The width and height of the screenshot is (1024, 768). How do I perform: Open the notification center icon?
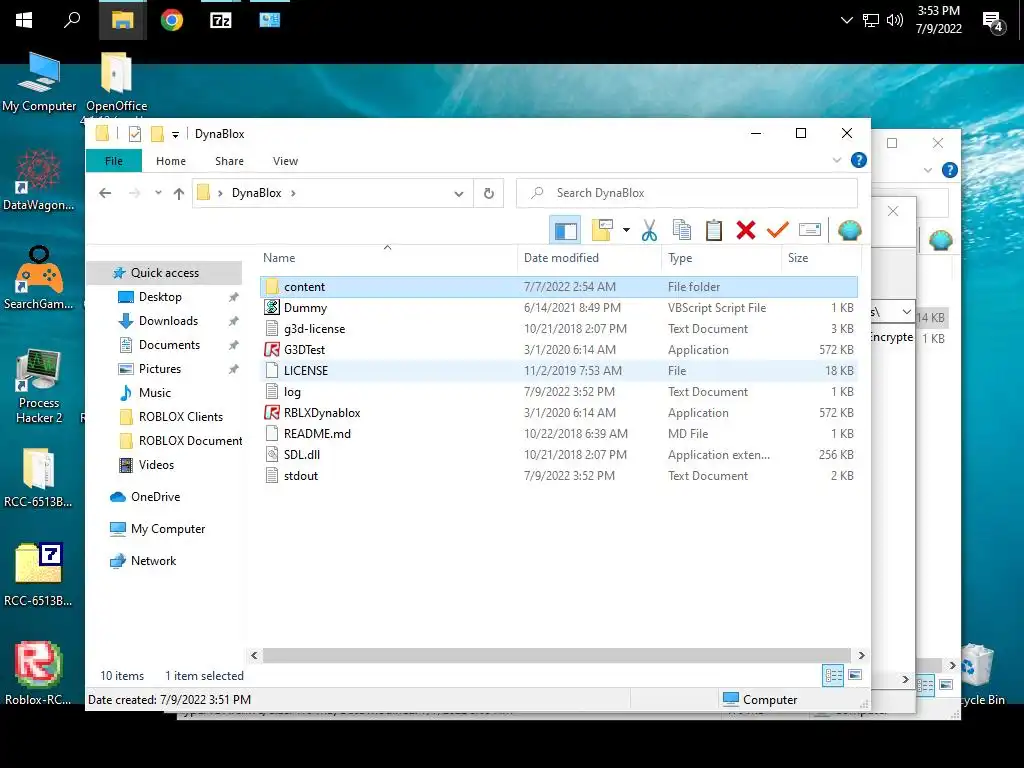[993, 22]
